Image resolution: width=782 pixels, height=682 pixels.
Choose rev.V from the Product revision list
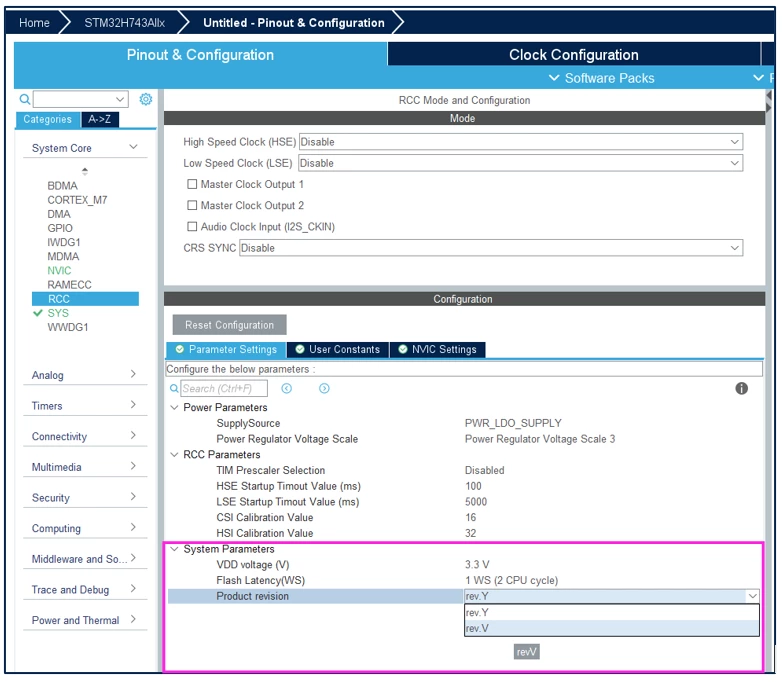click(611, 628)
